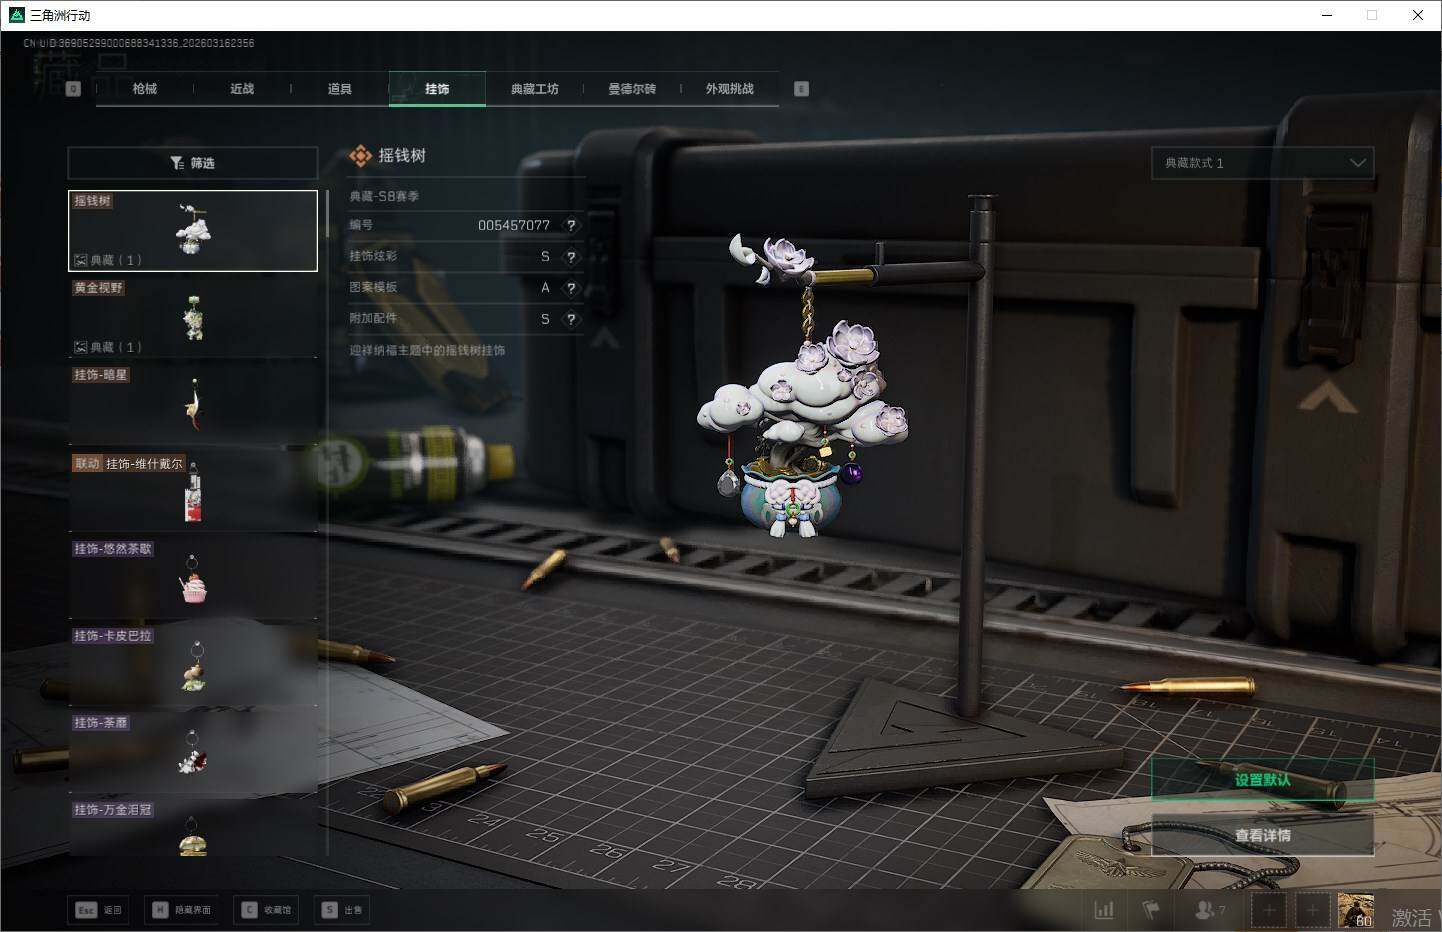
Task: Click the orange rarity icon beside 摇钱树 title
Action: click(x=360, y=155)
